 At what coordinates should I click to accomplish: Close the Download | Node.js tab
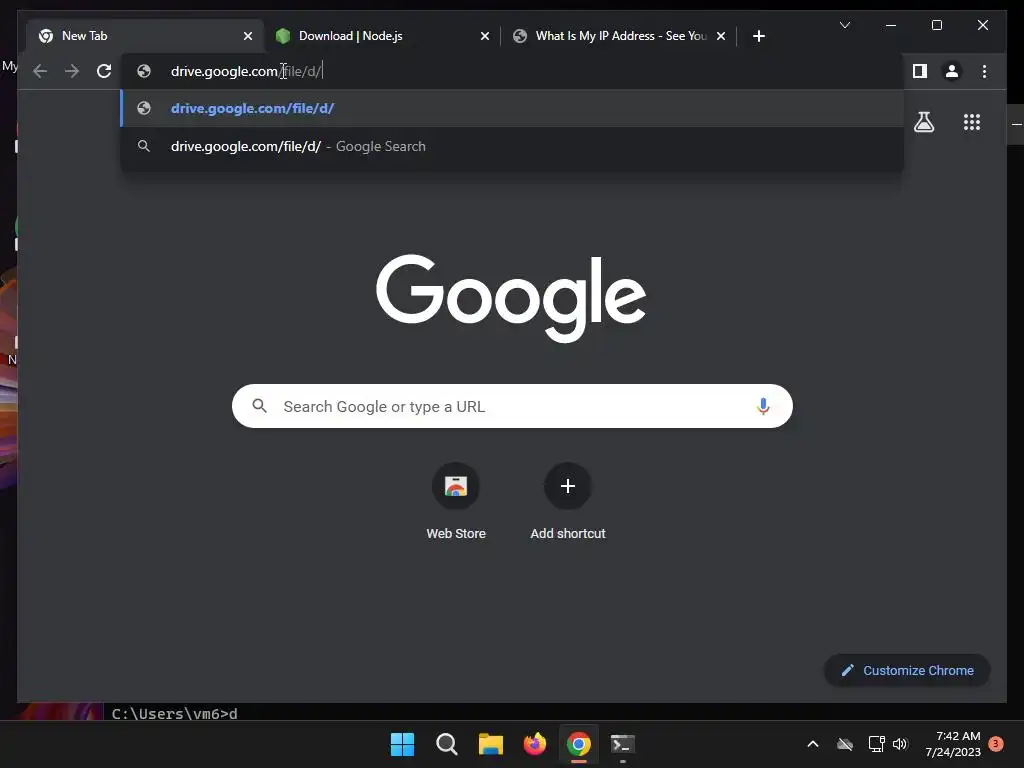(485, 36)
